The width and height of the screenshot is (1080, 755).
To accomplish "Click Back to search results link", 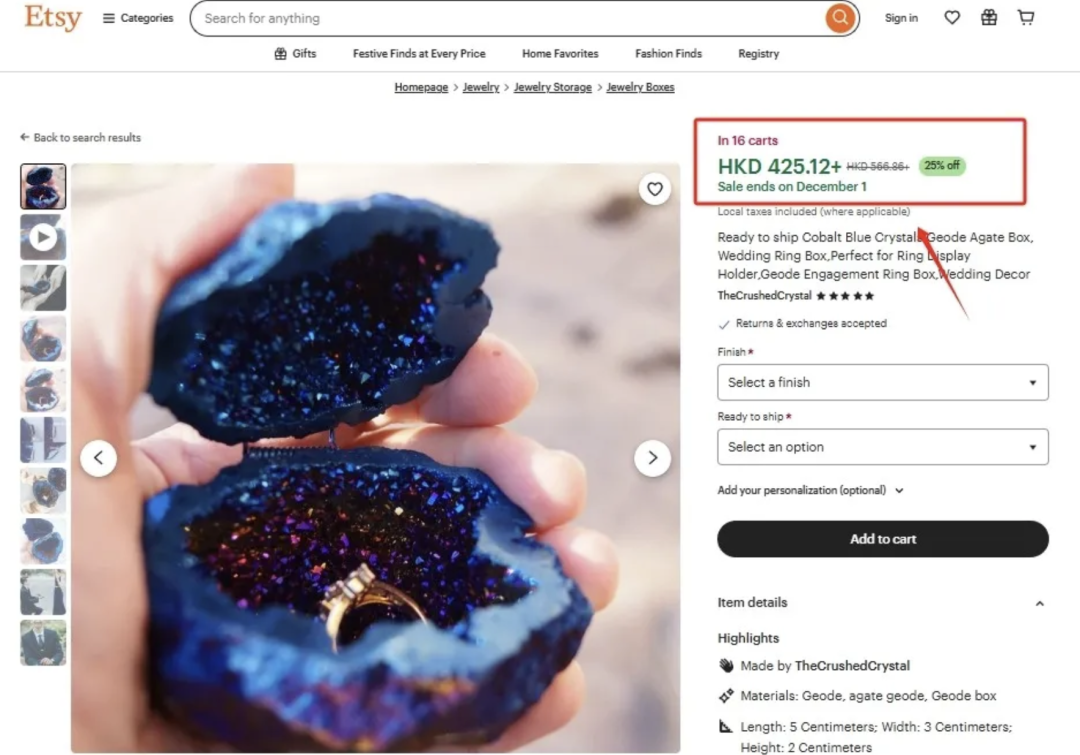I will point(81,138).
